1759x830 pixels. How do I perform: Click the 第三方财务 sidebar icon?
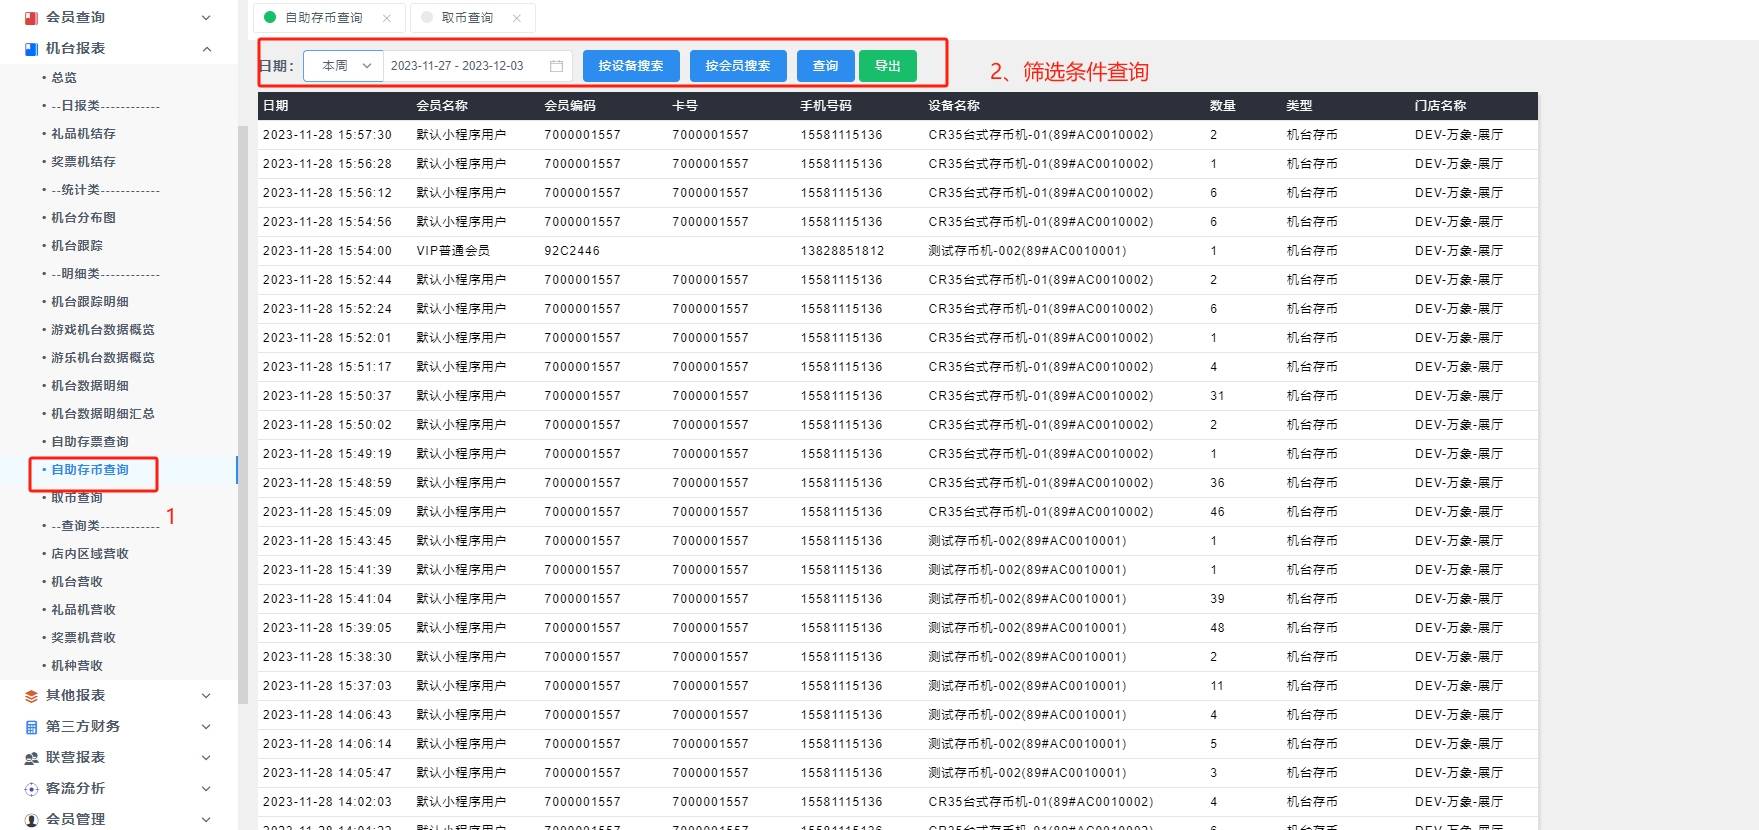pos(31,727)
